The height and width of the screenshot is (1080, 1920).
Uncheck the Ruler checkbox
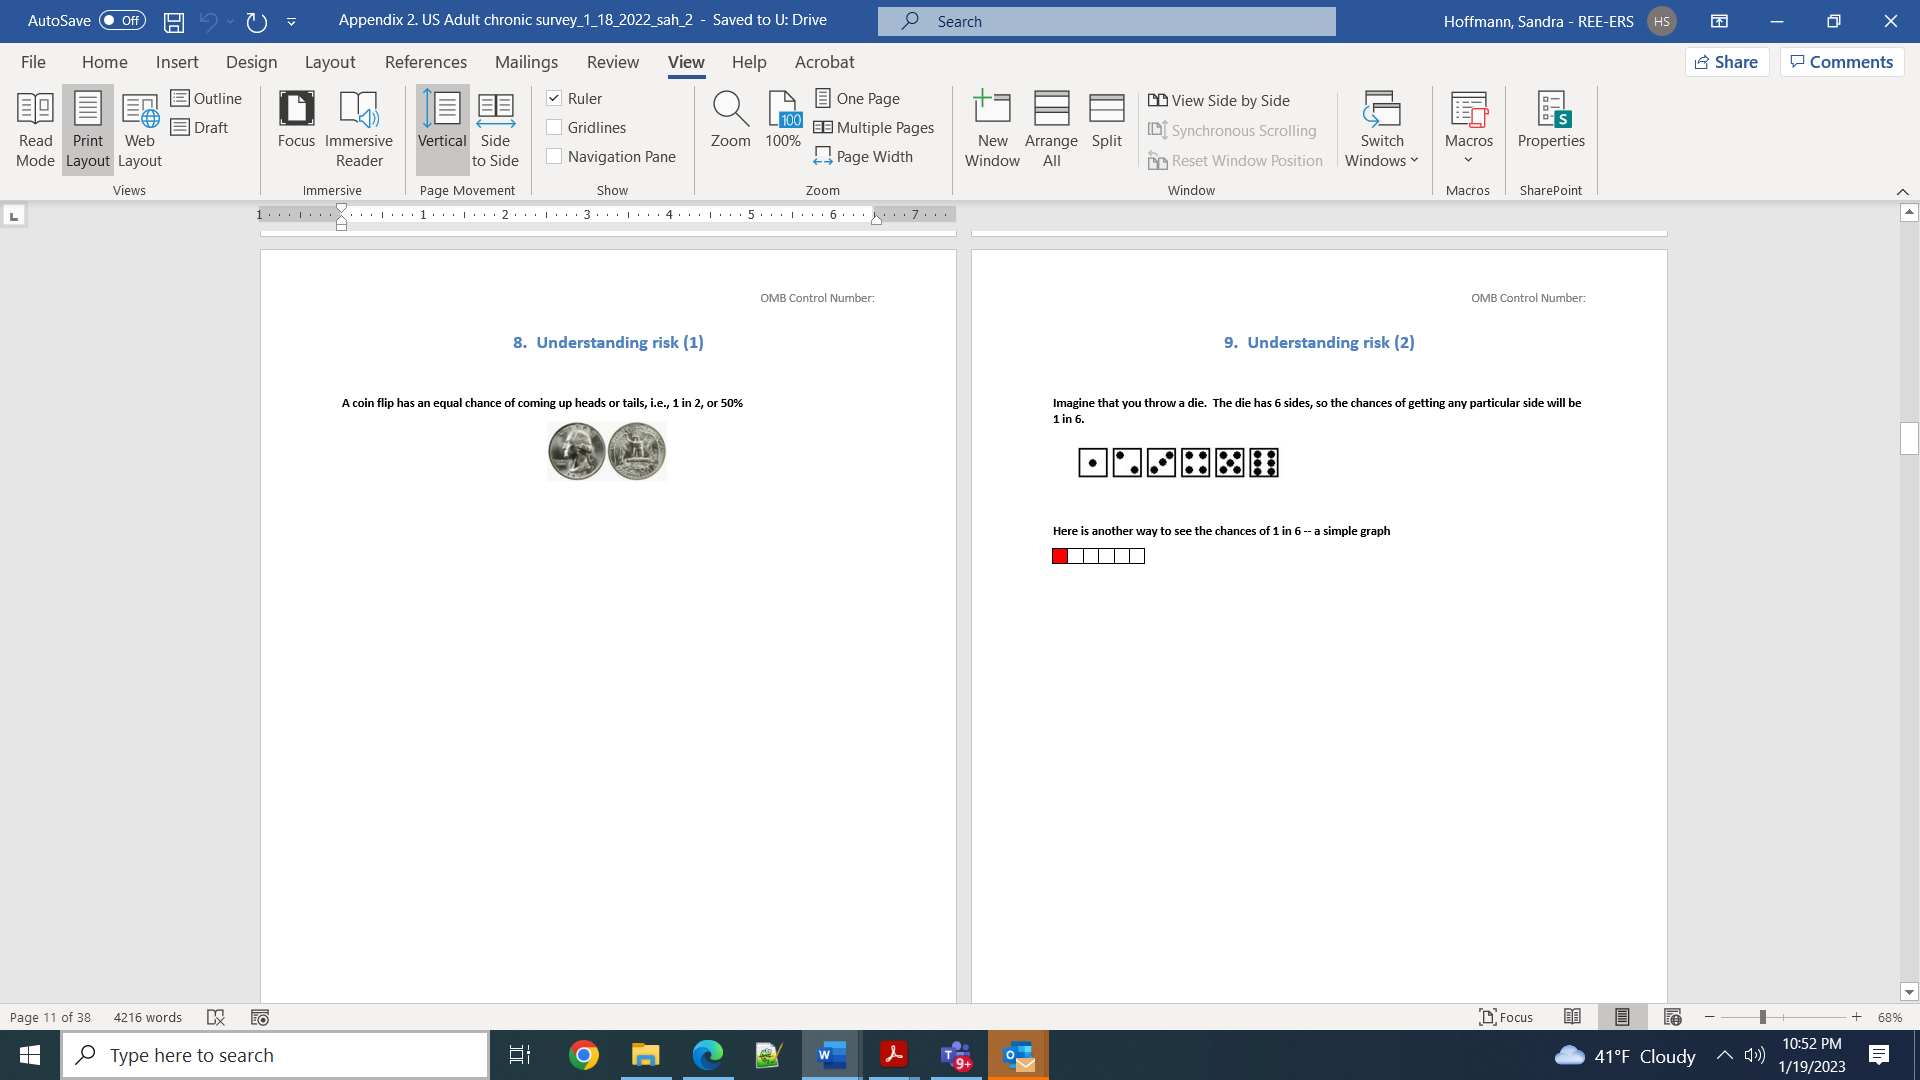coord(554,98)
